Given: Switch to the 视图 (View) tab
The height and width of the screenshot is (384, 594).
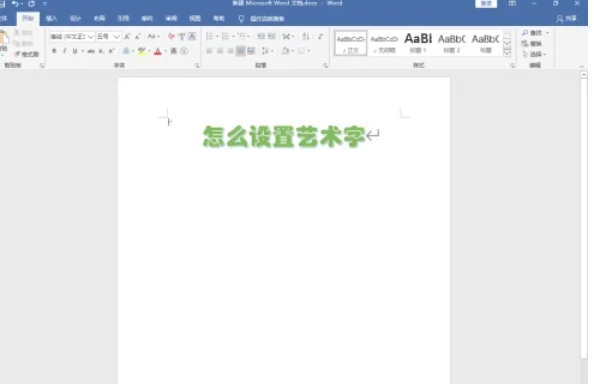Looking at the screenshot, I should point(195,18).
